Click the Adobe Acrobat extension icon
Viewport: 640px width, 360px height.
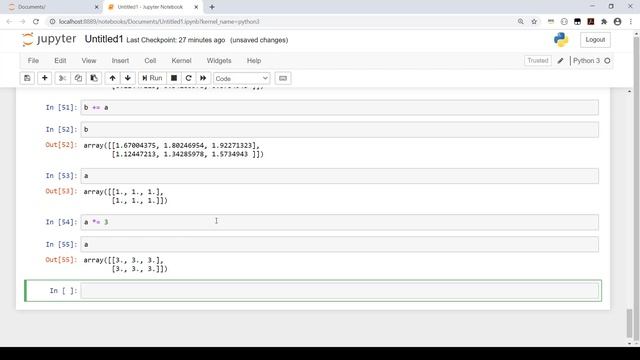point(591,22)
